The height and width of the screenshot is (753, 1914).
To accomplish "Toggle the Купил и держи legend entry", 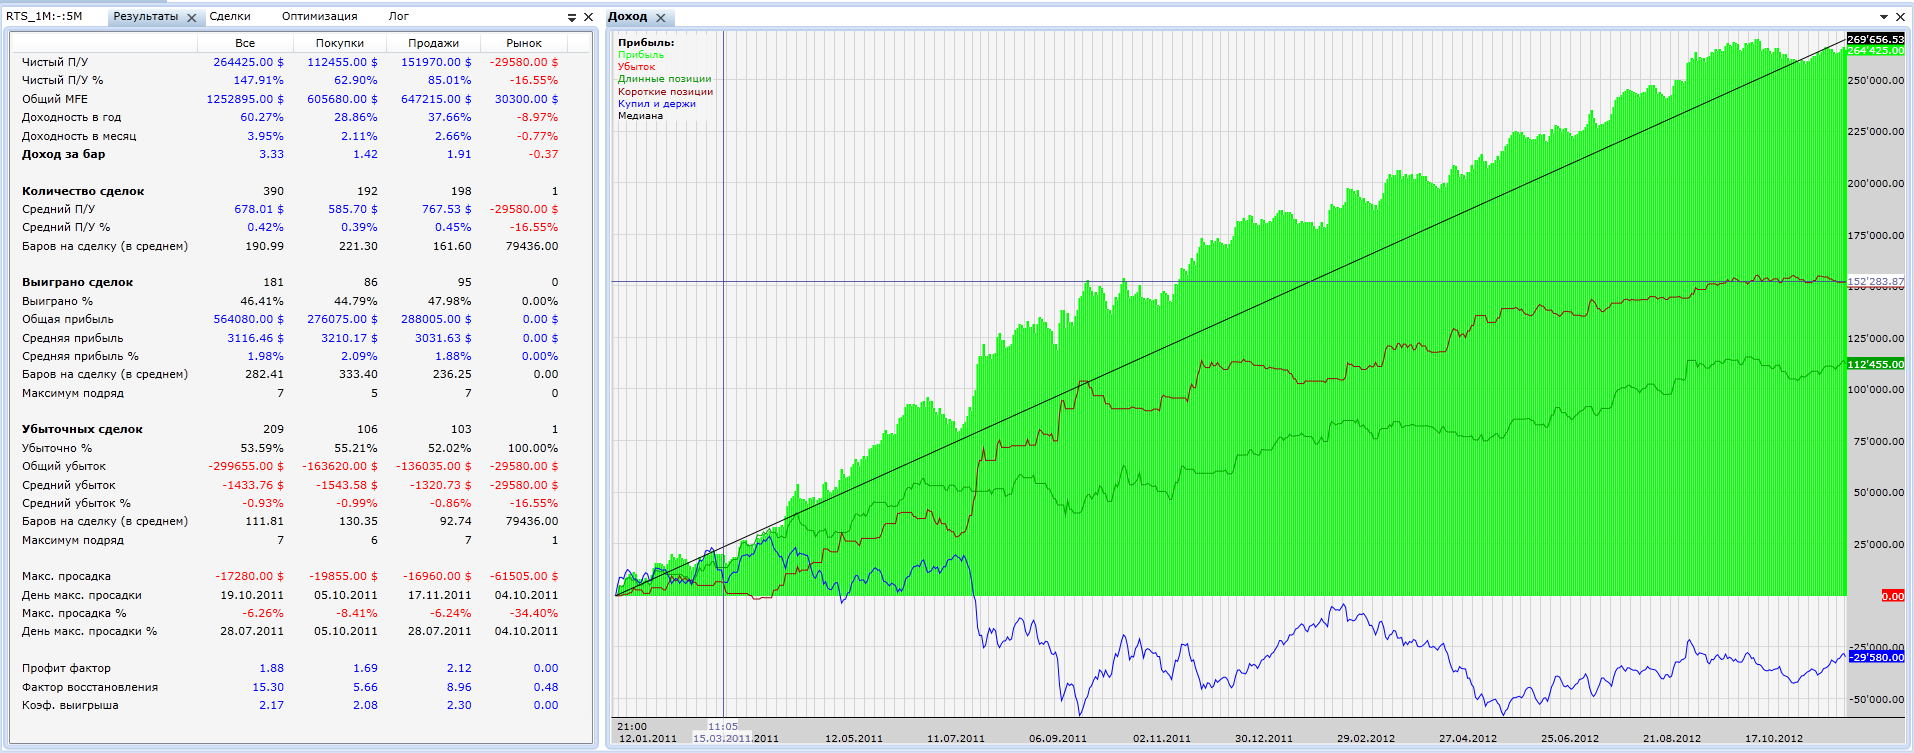I will pyautogui.click(x=656, y=104).
